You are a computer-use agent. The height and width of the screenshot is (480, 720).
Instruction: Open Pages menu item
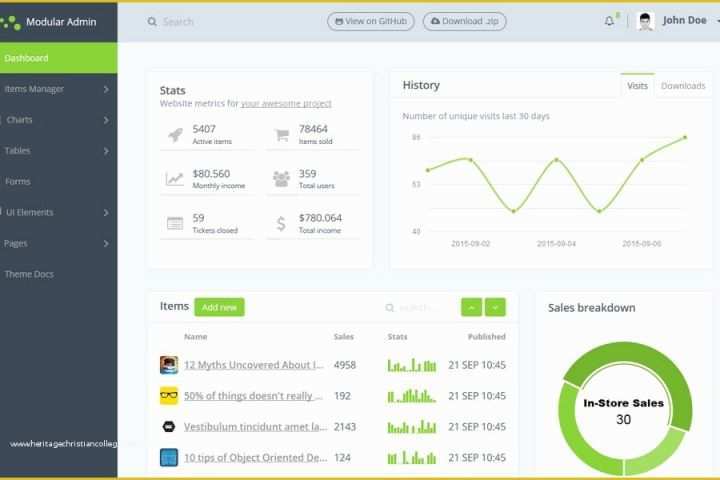coord(58,243)
